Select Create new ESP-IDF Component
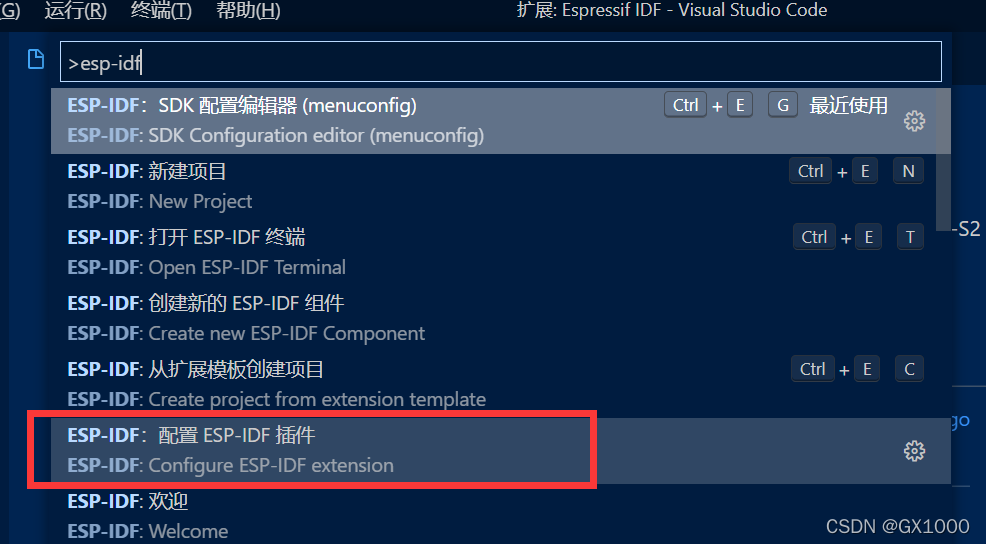 [501, 319]
